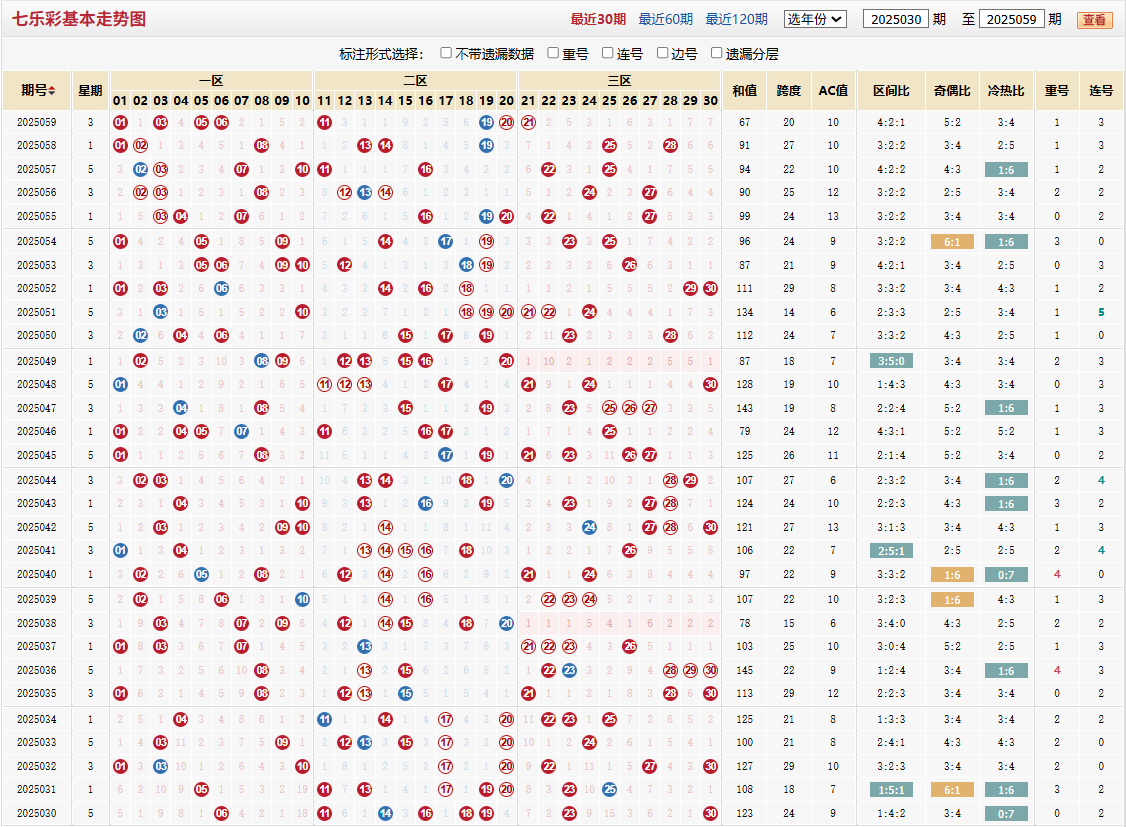Screen dimensions: 1126x827
Task: Show the 最近120期 results
Action: click(736, 19)
